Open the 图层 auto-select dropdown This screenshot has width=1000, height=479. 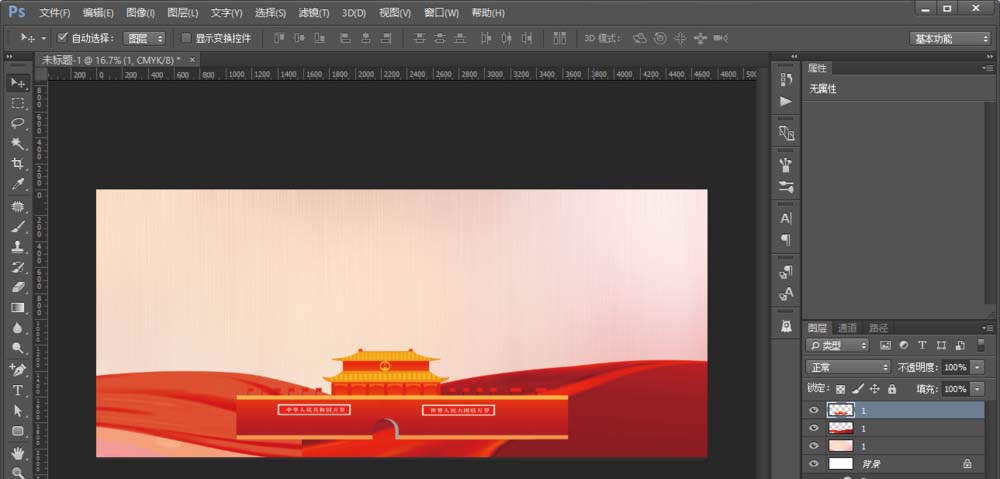point(144,38)
